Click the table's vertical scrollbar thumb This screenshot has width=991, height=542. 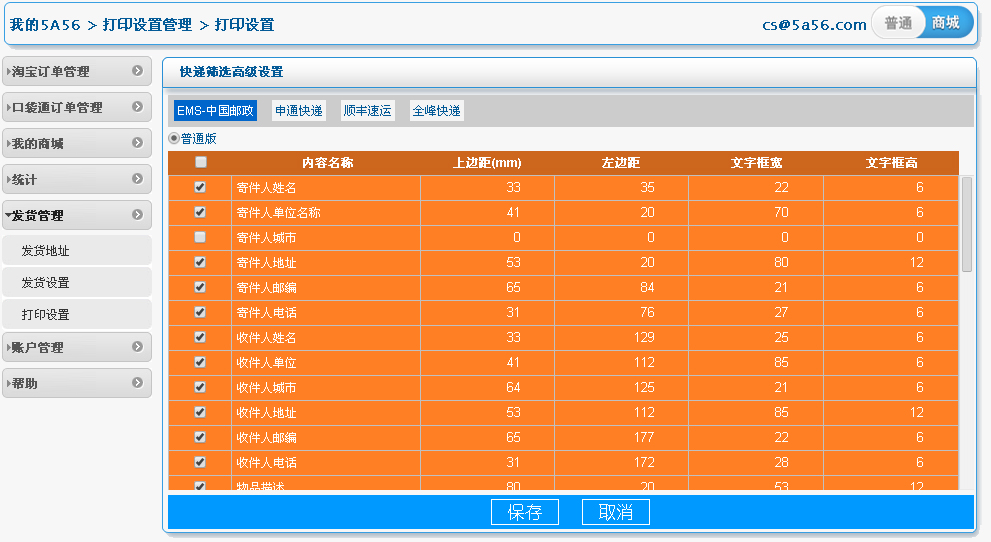(x=966, y=224)
